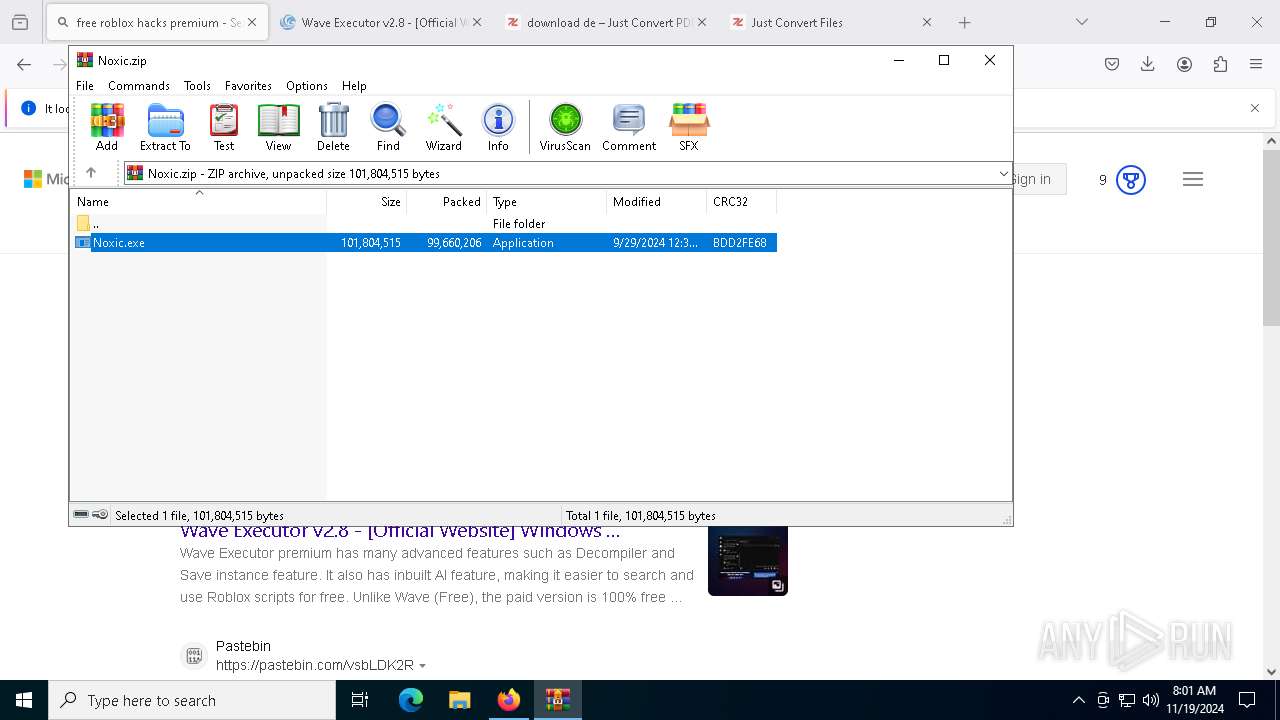Open the Find files tool
1280x720 pixels.
coord(388,127)
